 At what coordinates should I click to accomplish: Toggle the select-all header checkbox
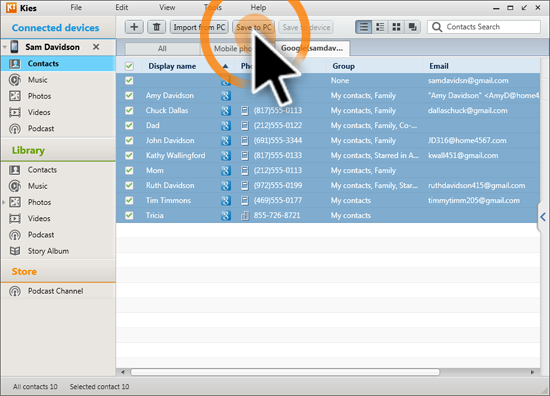coord(129,66)
